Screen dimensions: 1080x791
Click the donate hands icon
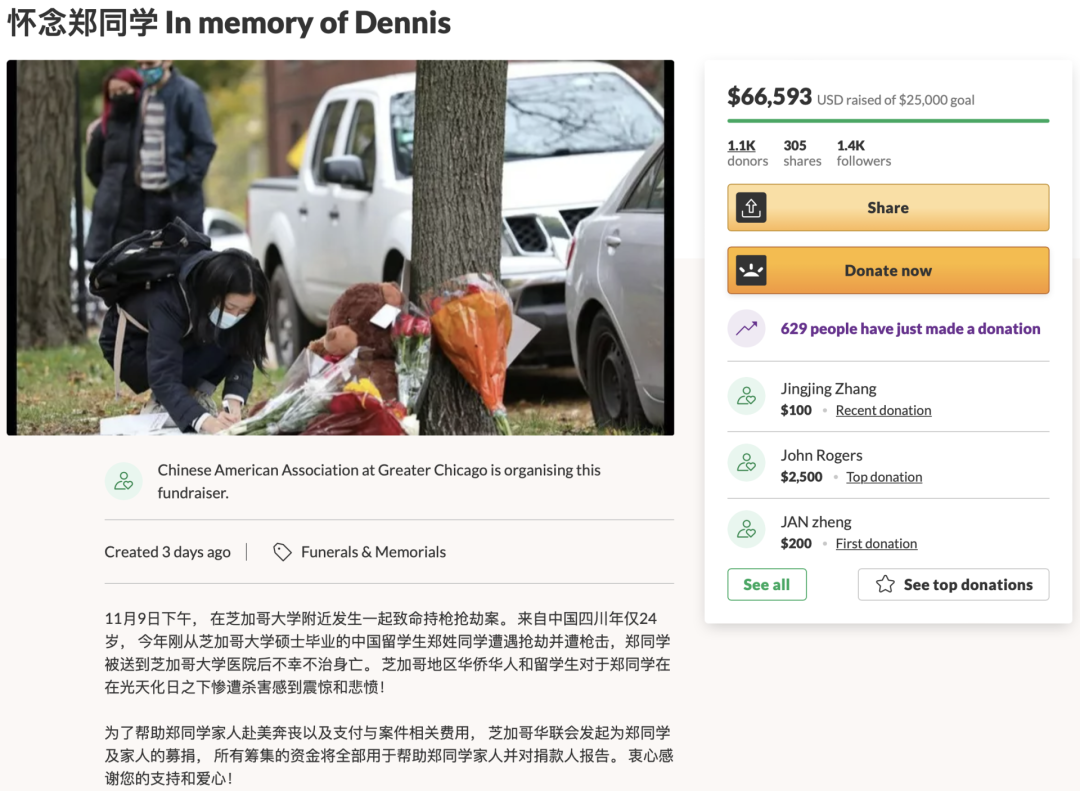(x=751, y=270)
